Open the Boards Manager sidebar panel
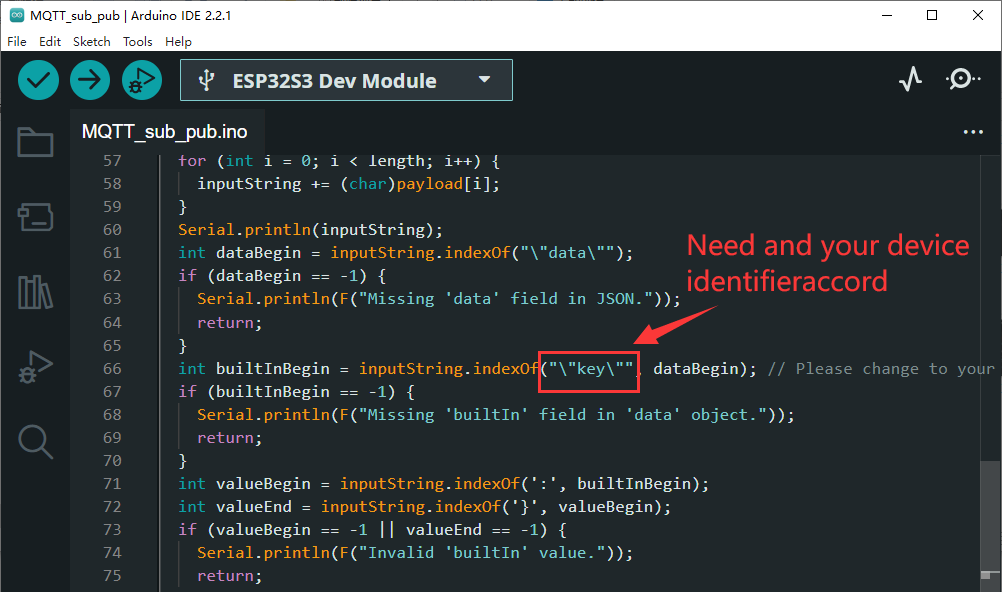The width and height of the screenshot is (1002, 592). 35,216
